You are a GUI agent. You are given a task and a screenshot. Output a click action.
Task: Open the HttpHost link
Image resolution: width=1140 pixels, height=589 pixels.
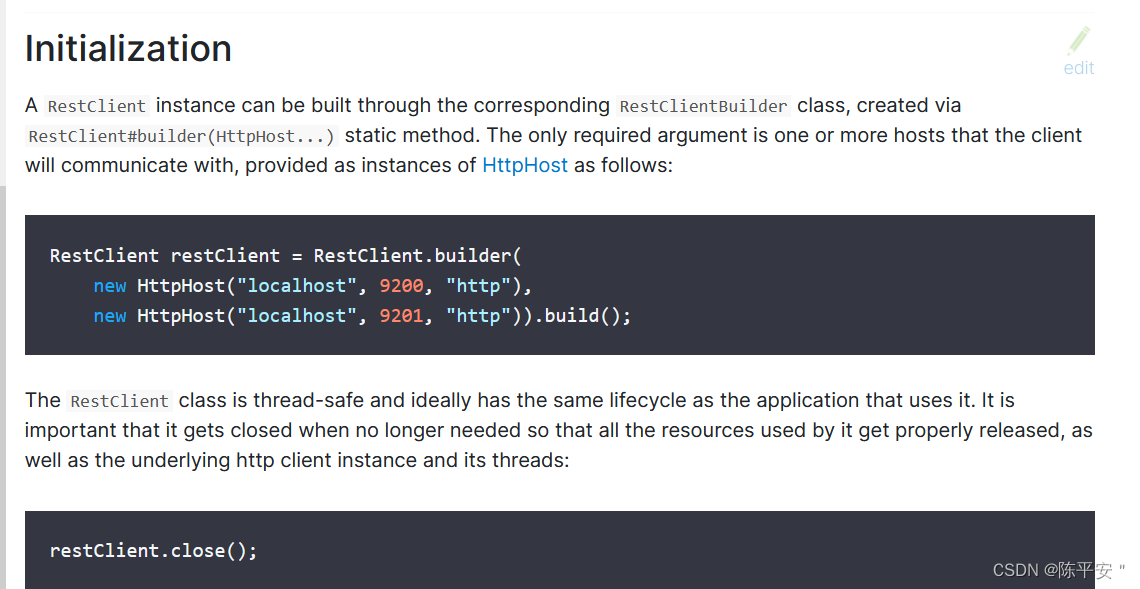525,165
